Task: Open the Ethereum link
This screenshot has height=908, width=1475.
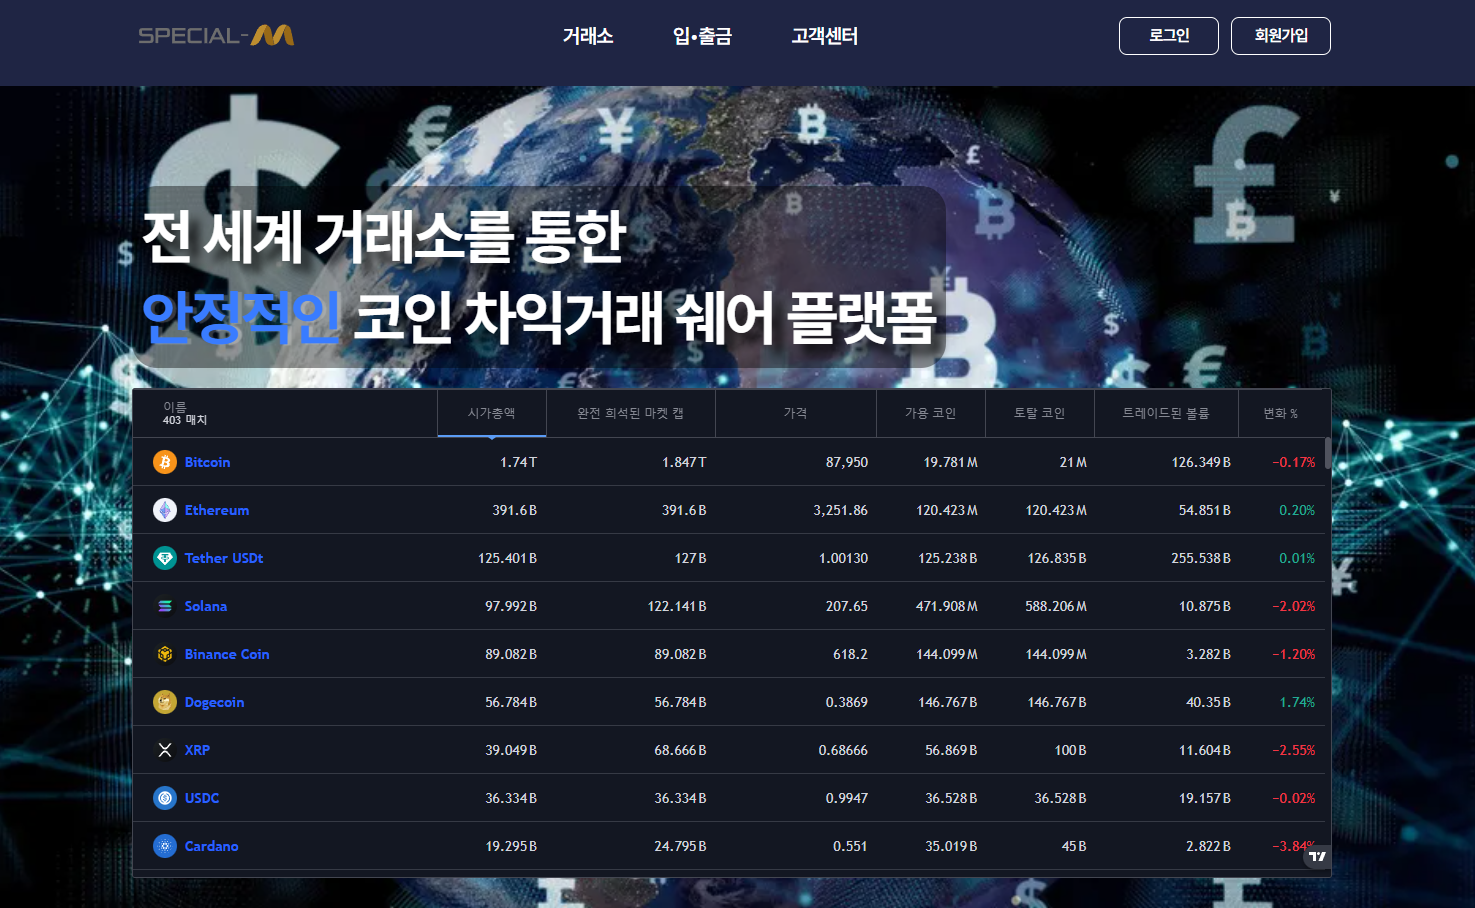Action: pos(217,510)
